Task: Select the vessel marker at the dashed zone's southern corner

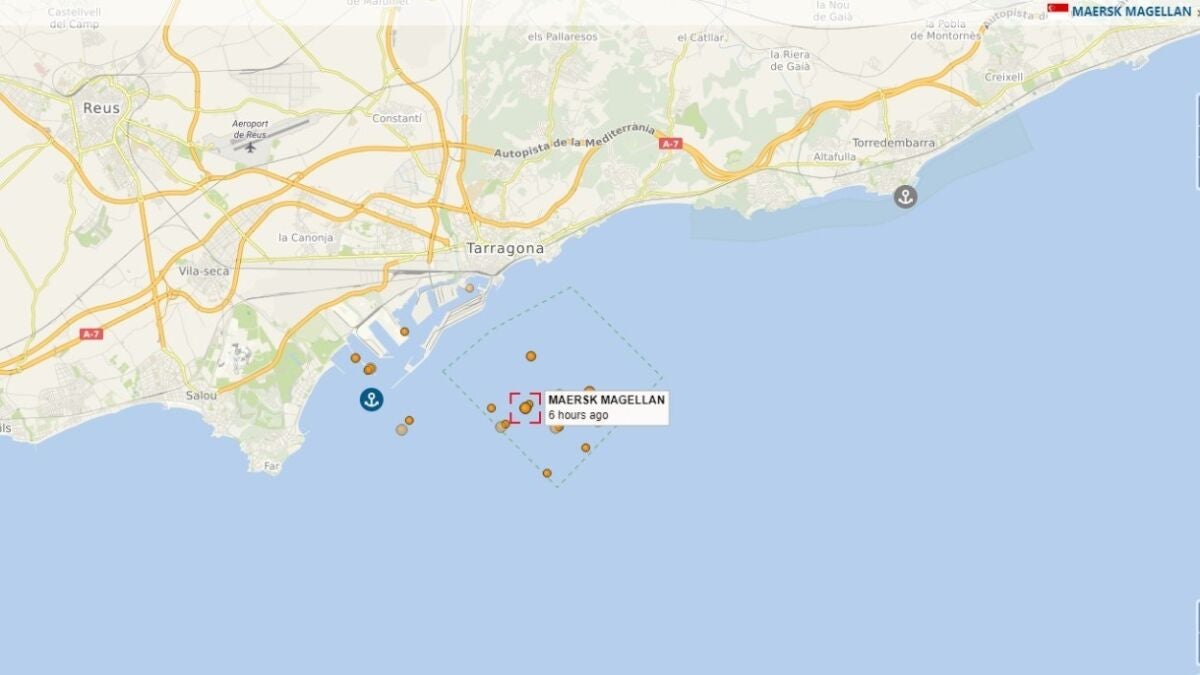Action: 547,473
